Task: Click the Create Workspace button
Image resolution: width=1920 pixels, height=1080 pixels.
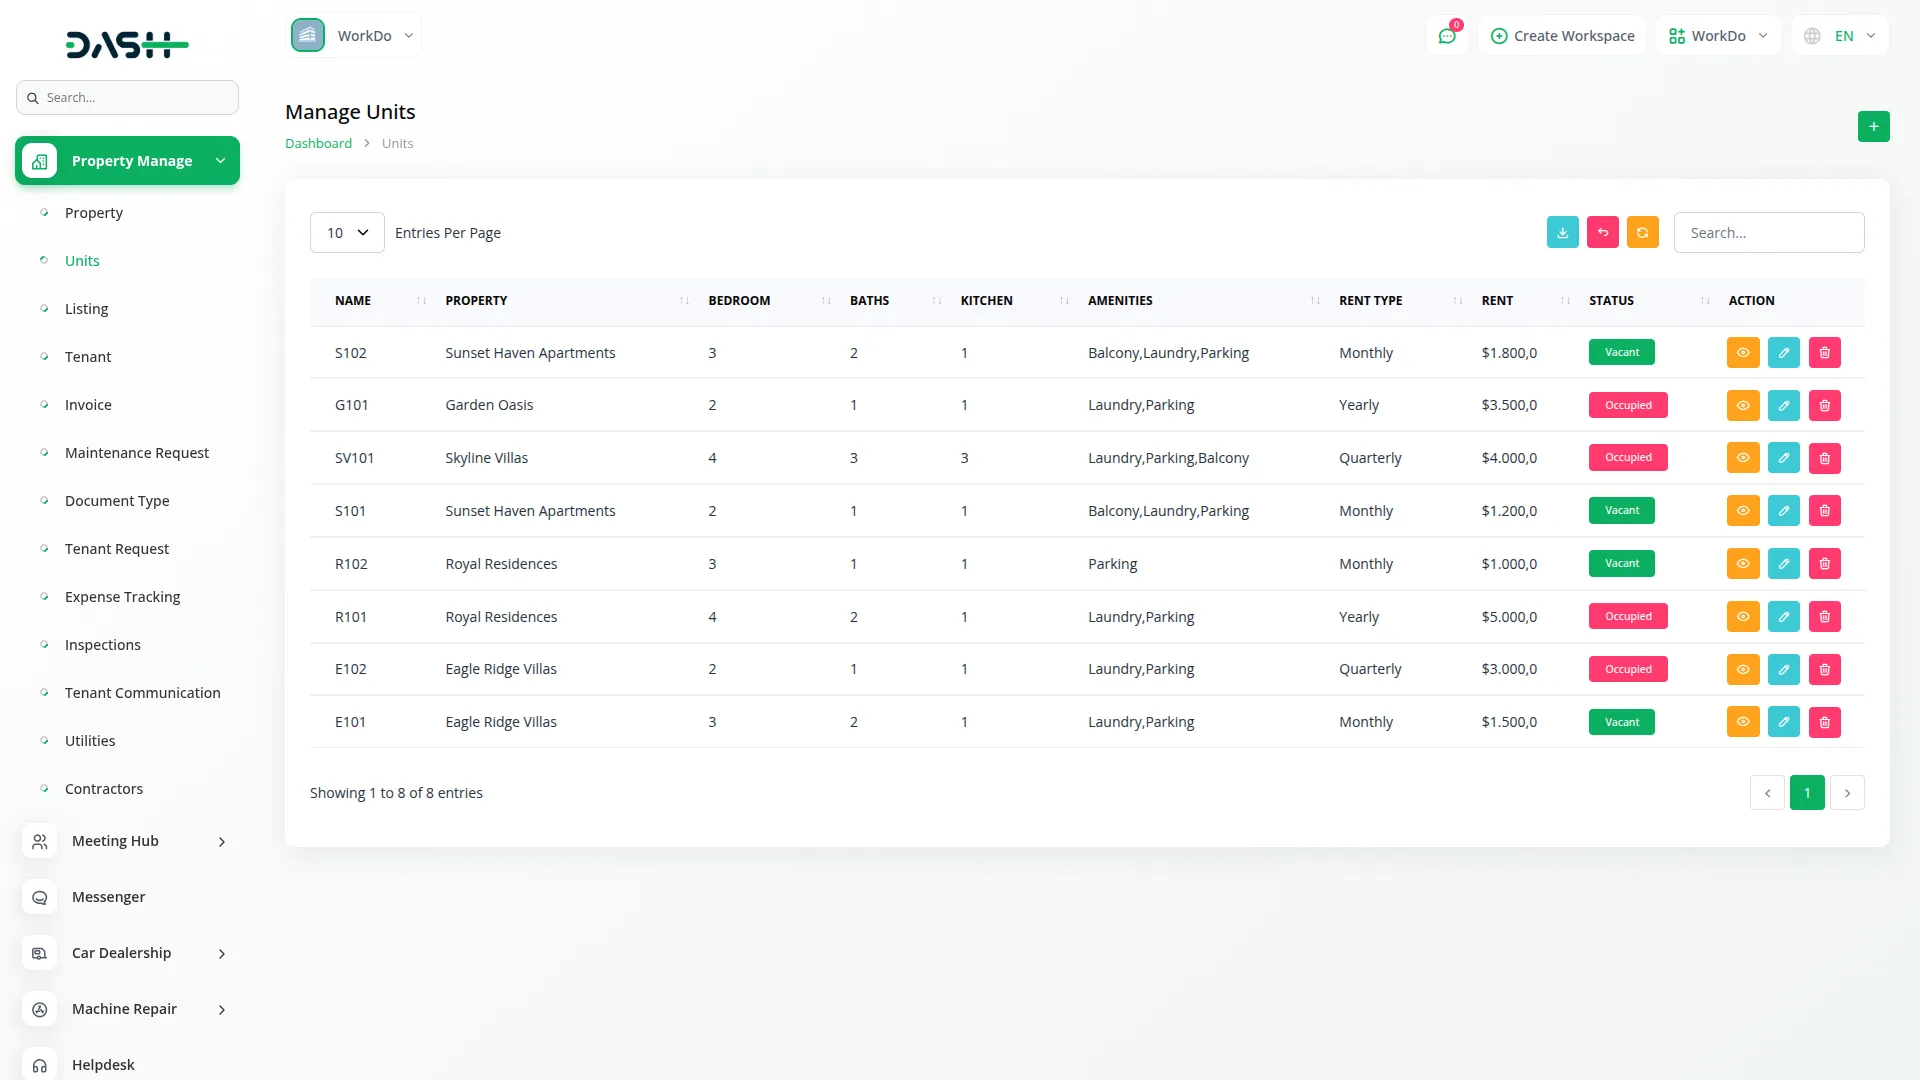Action: (1562, 36)
